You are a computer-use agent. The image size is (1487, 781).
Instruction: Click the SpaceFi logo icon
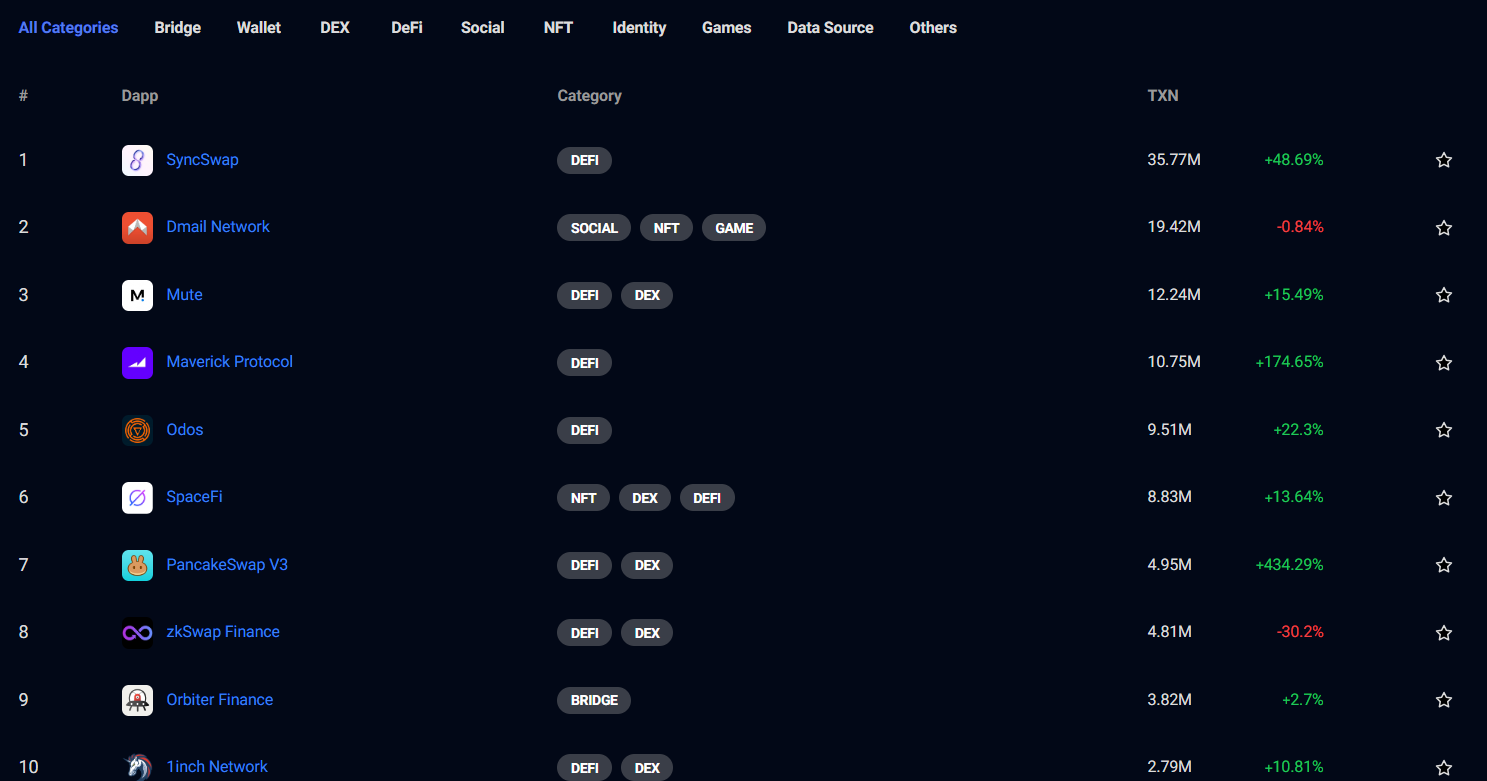click(137, 497)
